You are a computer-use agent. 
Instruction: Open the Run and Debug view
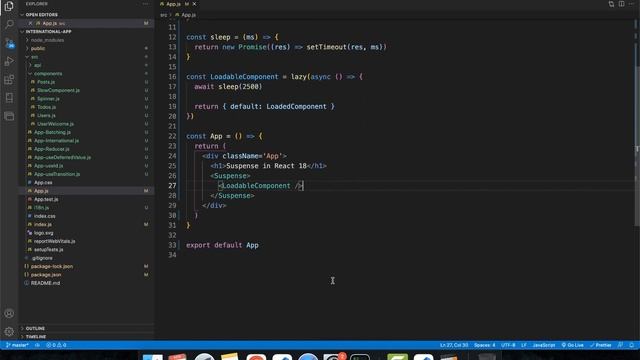point(9,61)
